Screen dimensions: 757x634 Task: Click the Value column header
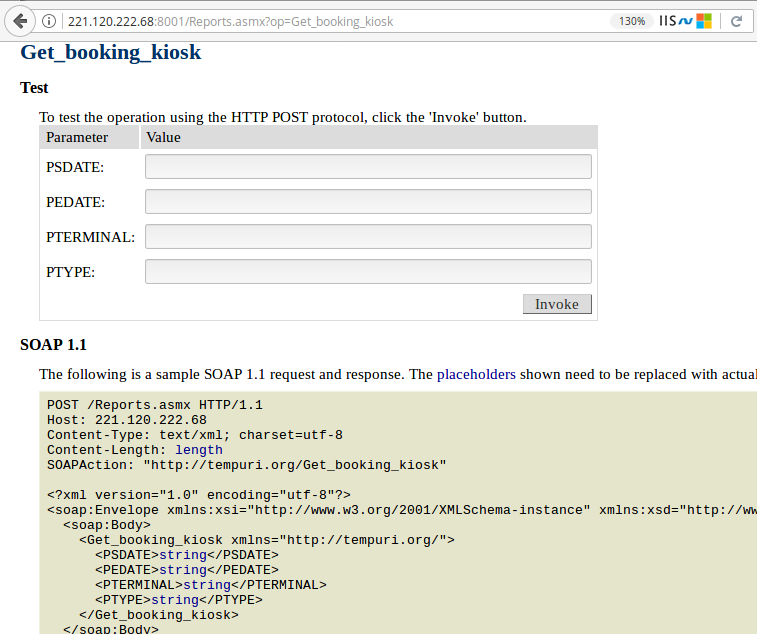coord(163,138)
